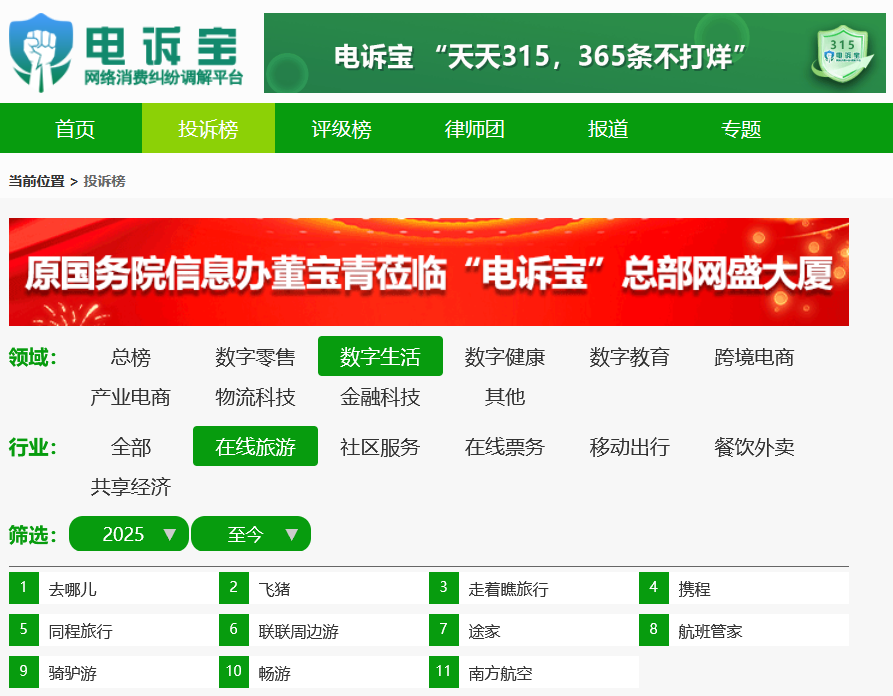The height and width of the screenshot is (696, 893).
Task: Select 金融科技 domain filter
Action: (380, 396)
